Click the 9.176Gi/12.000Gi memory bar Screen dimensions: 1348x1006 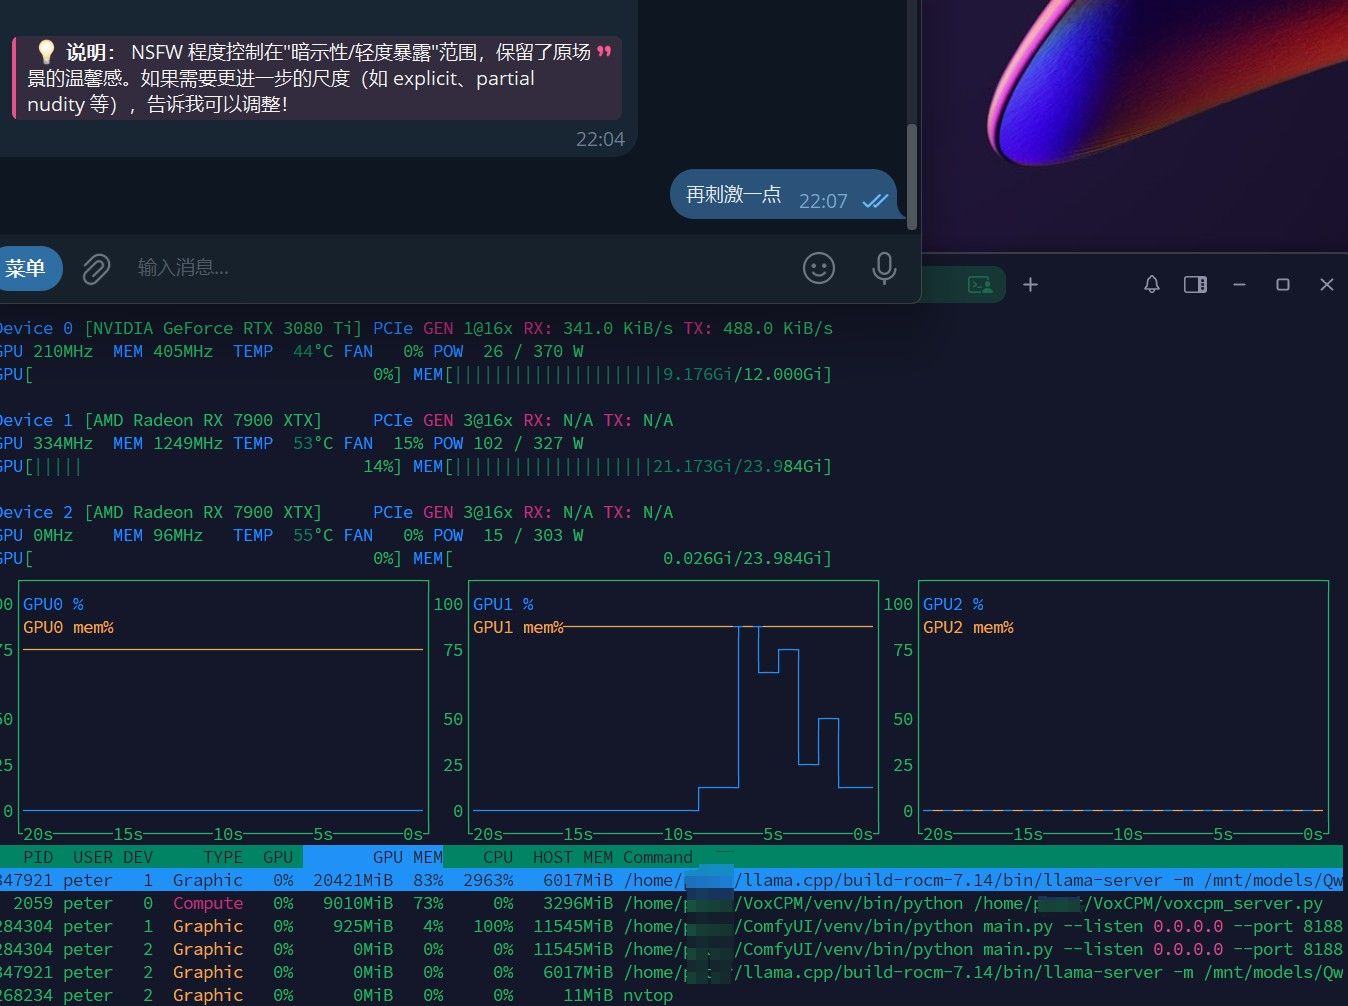pos(622,374)
